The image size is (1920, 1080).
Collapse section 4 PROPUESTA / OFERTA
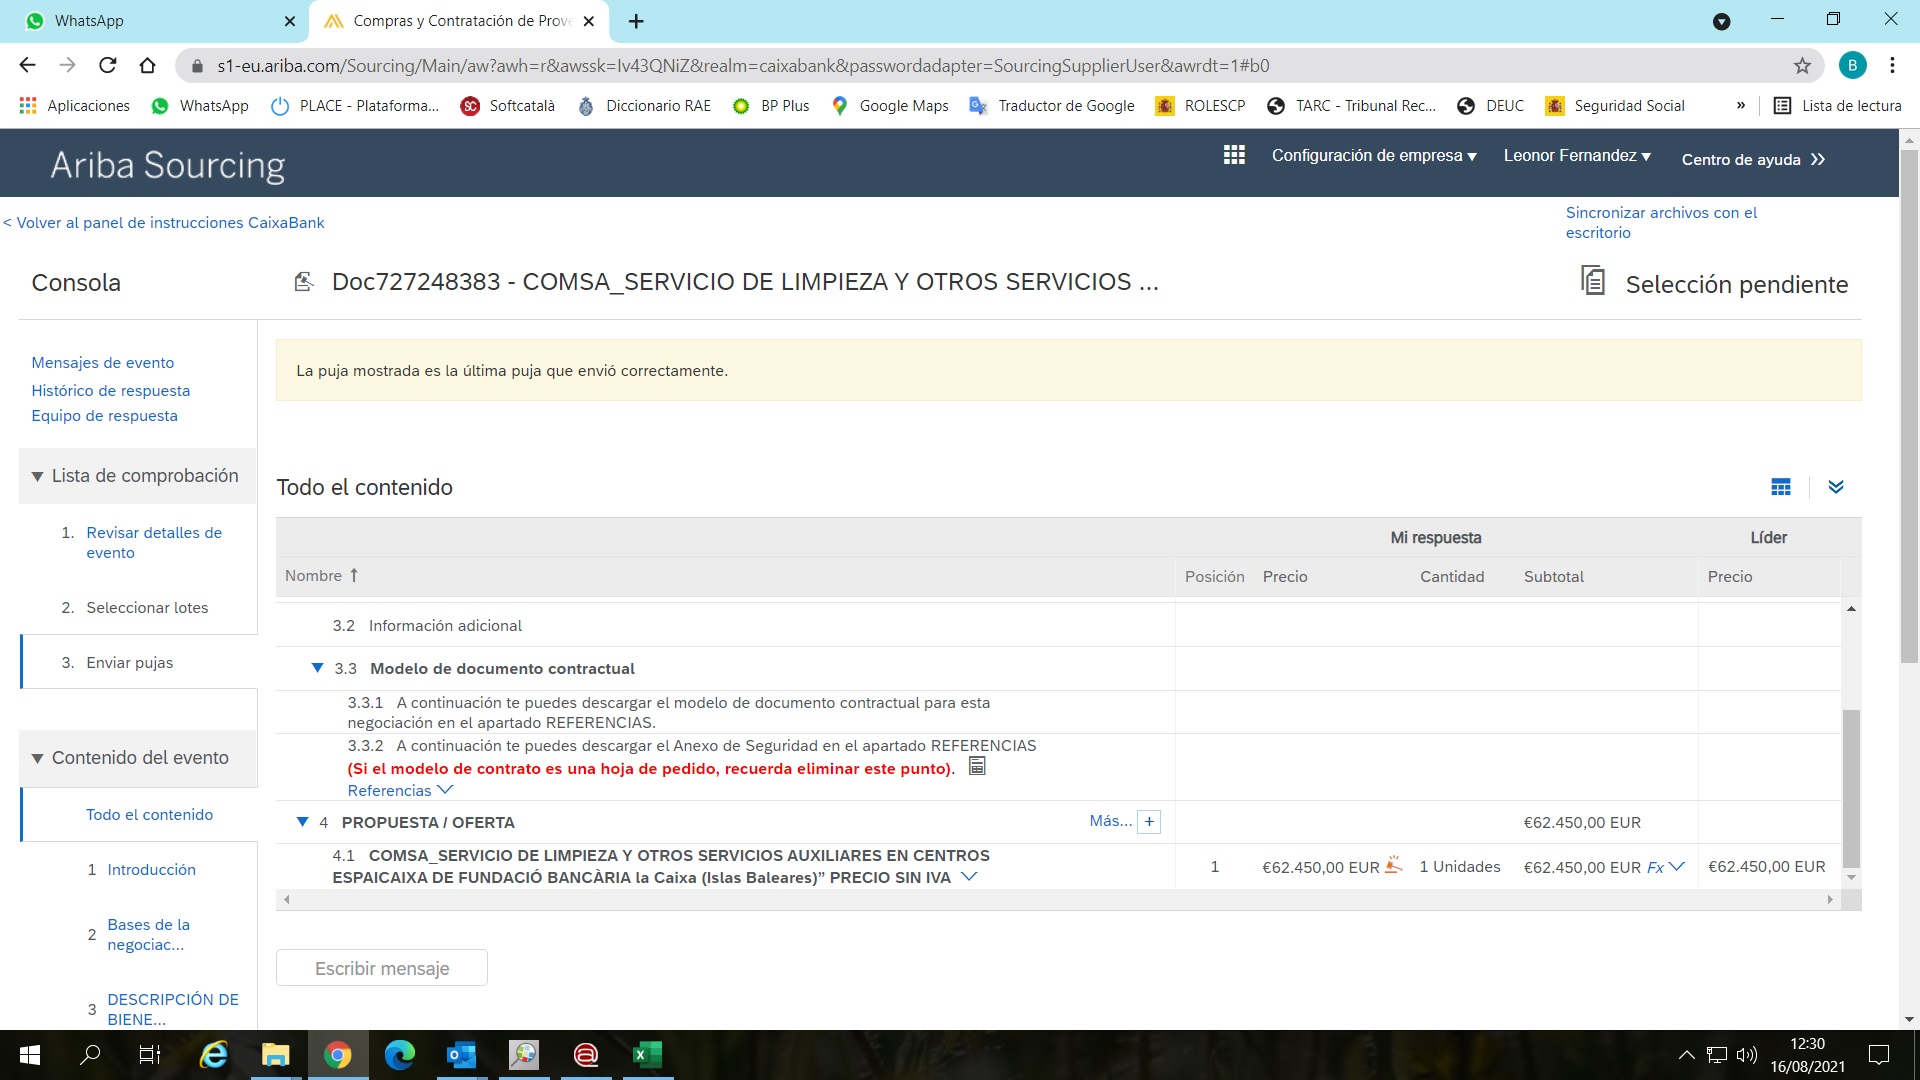[x=302, y=822]
